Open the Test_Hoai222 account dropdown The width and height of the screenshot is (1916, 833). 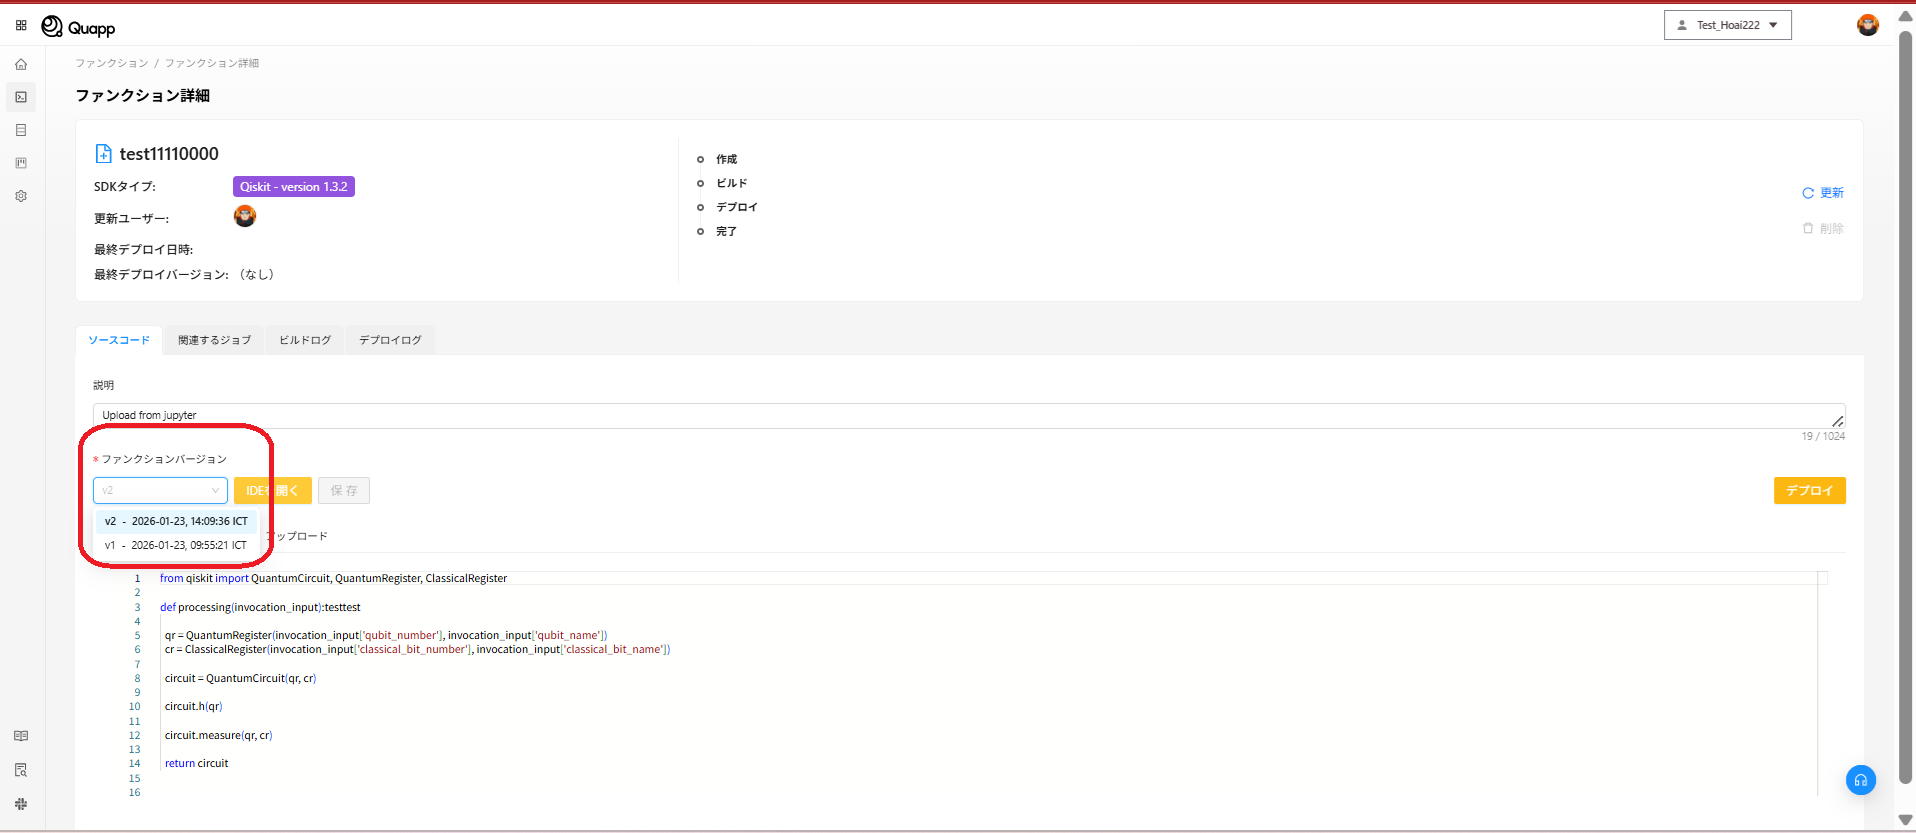(1727, 25)
